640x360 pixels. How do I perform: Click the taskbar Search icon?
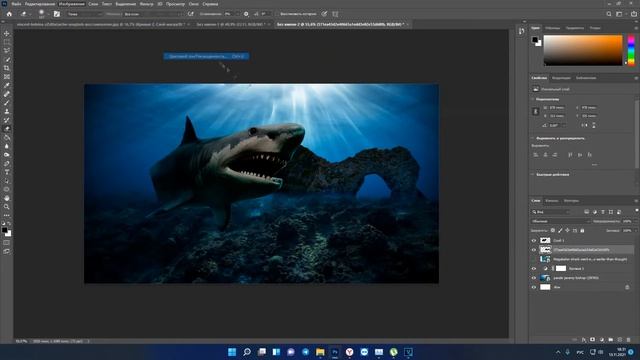(247, 352)
